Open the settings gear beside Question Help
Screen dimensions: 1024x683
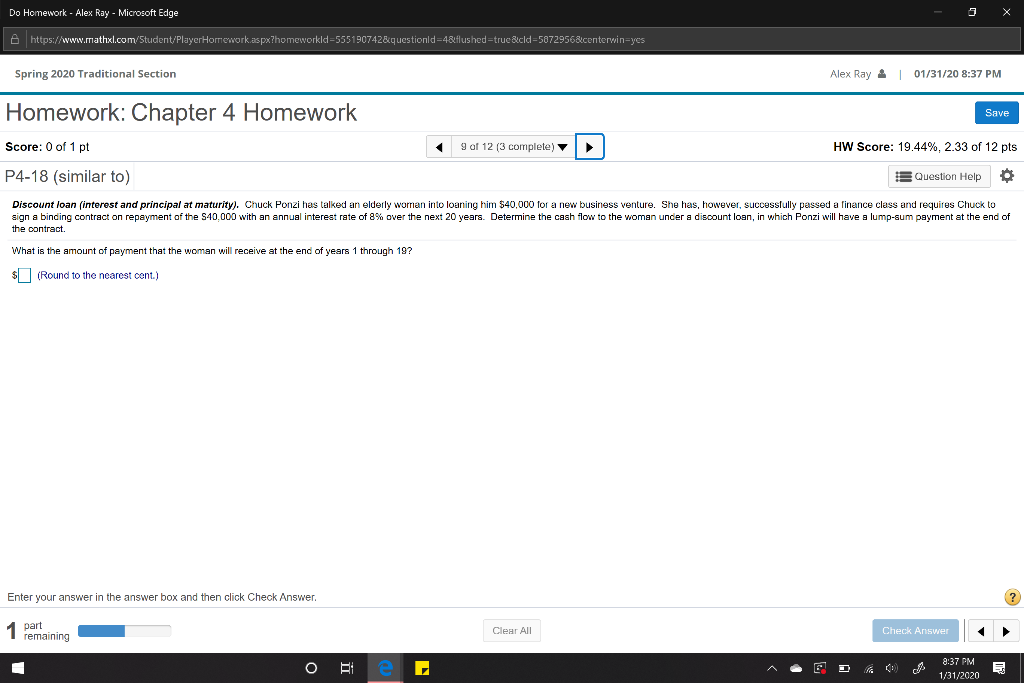pyautogui.click(x=1007, y=176)
